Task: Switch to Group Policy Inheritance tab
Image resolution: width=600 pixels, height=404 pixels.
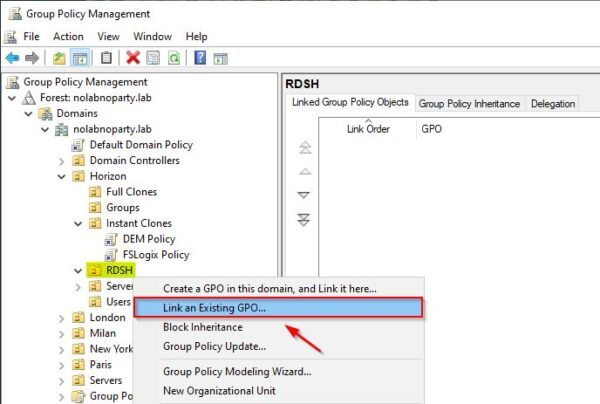Action: point(469,104)
